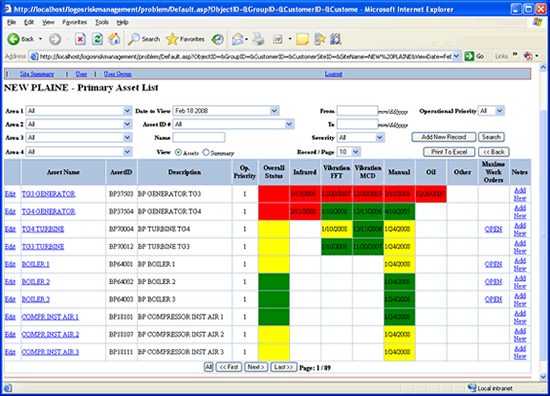Click the << First page button

229,367
